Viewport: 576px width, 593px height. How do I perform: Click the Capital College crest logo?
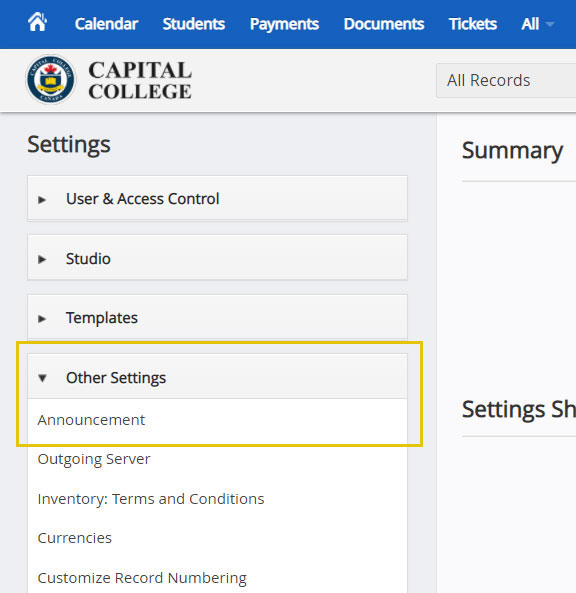point(51,79)
